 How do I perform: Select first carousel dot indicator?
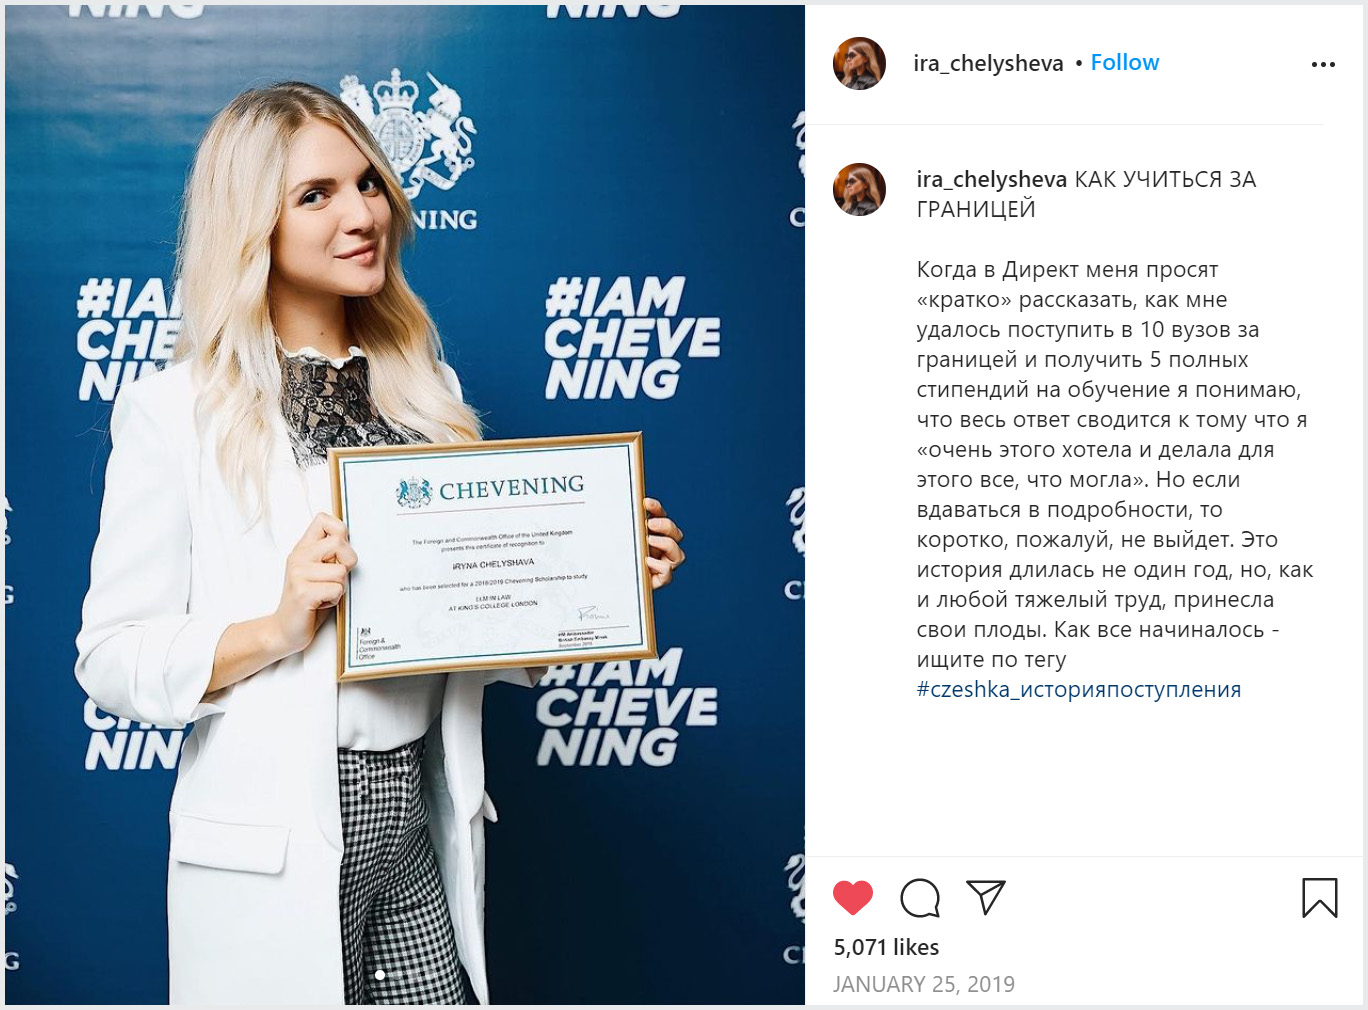click(380, 974)
